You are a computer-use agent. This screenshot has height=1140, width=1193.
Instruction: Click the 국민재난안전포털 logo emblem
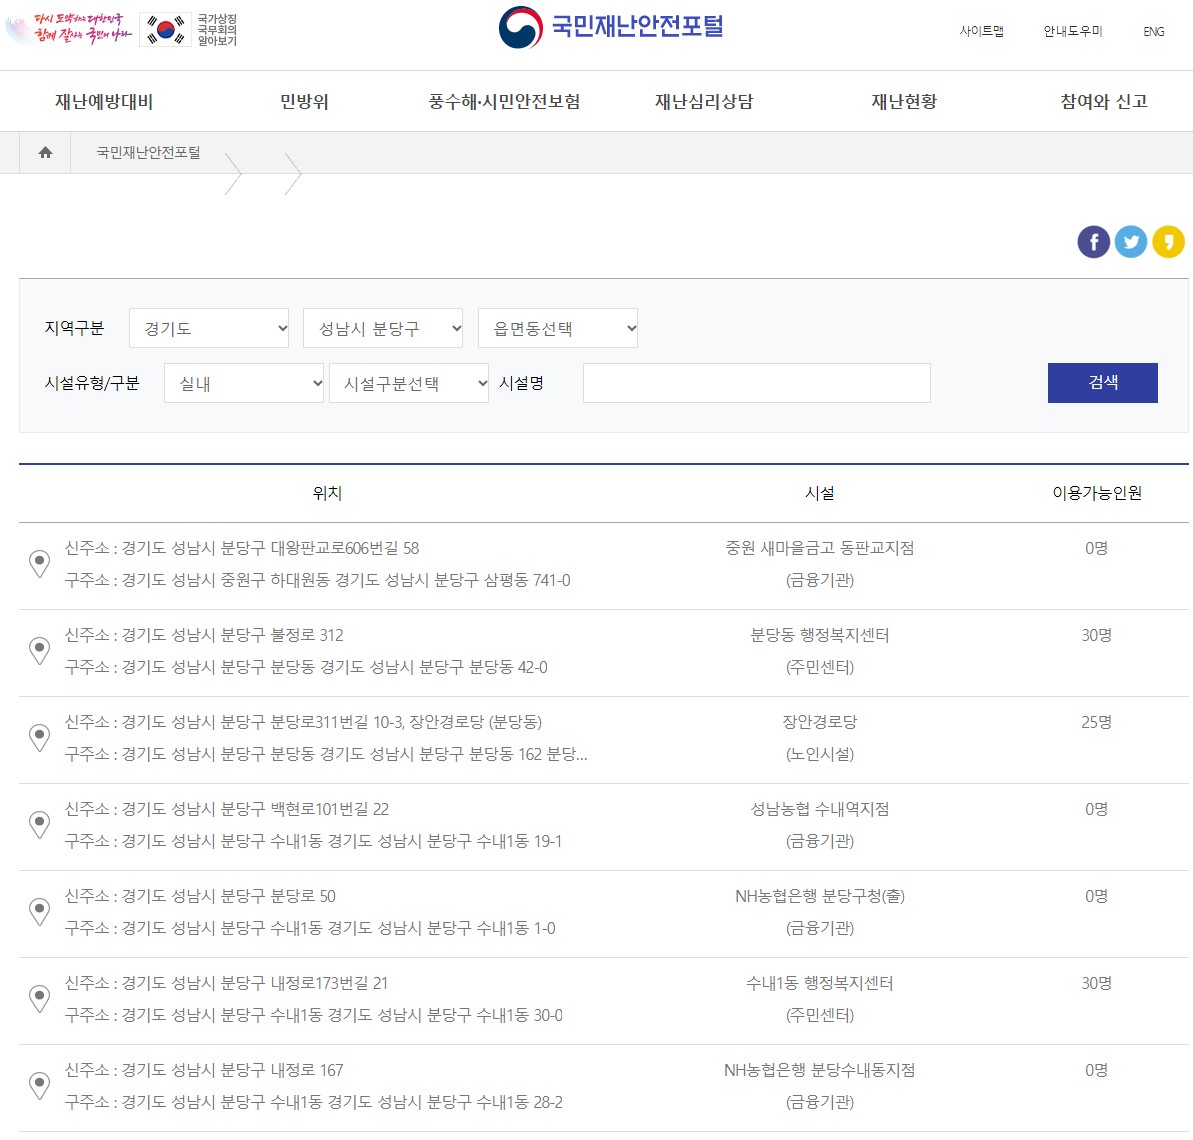[x=520, y=25]
